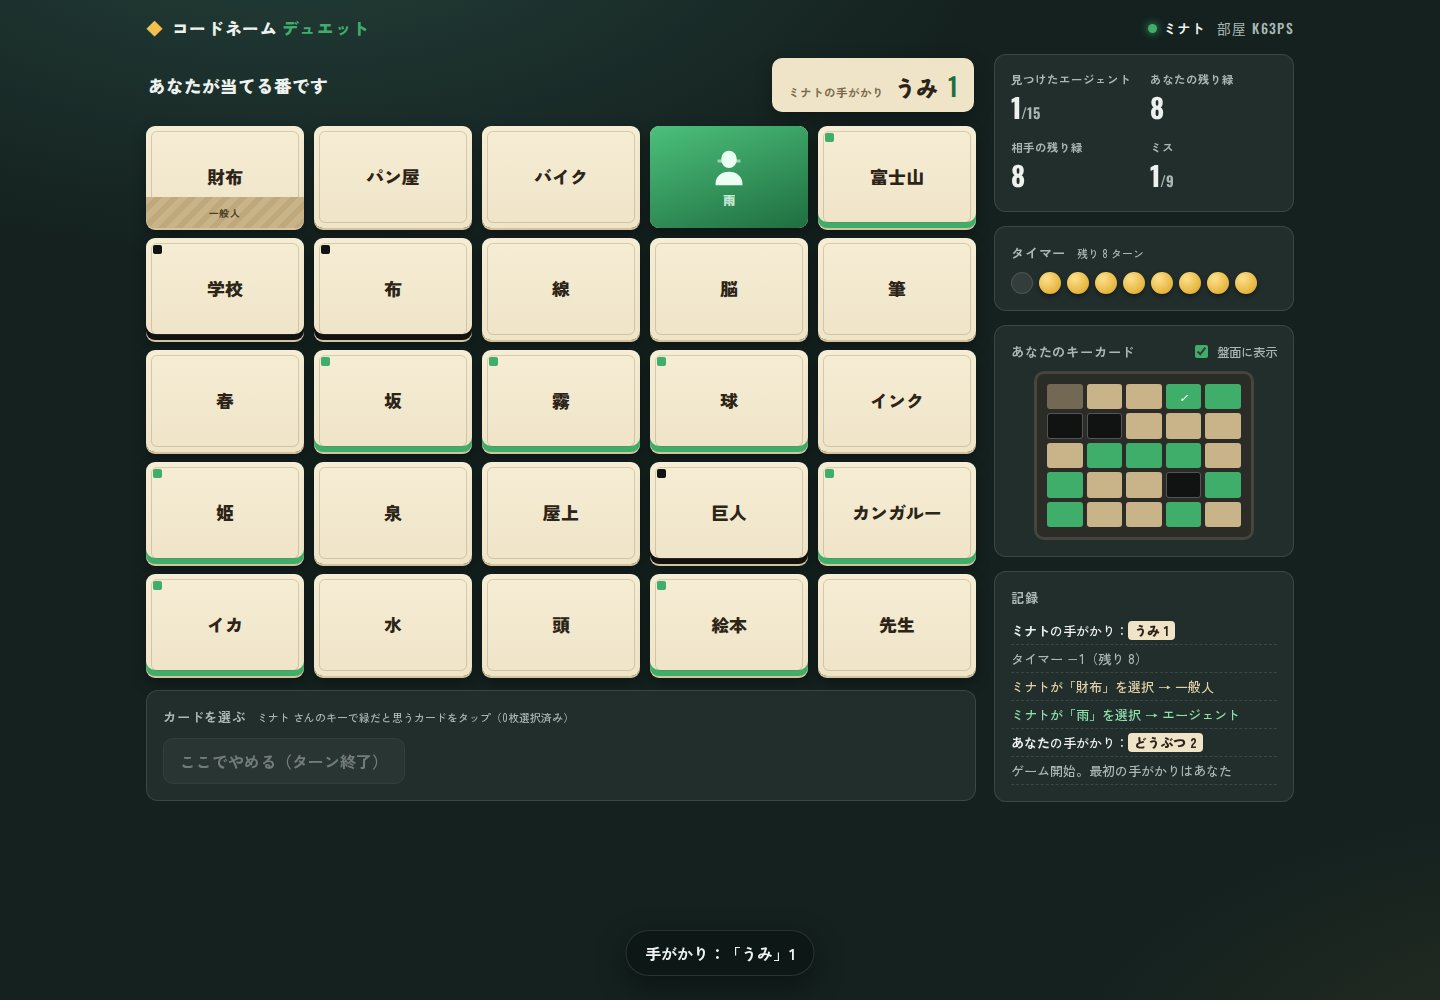Image resolution: width=1440 pixels, height=1000 pixels.
Task: Select the バイク card
Action: [561, 177]
